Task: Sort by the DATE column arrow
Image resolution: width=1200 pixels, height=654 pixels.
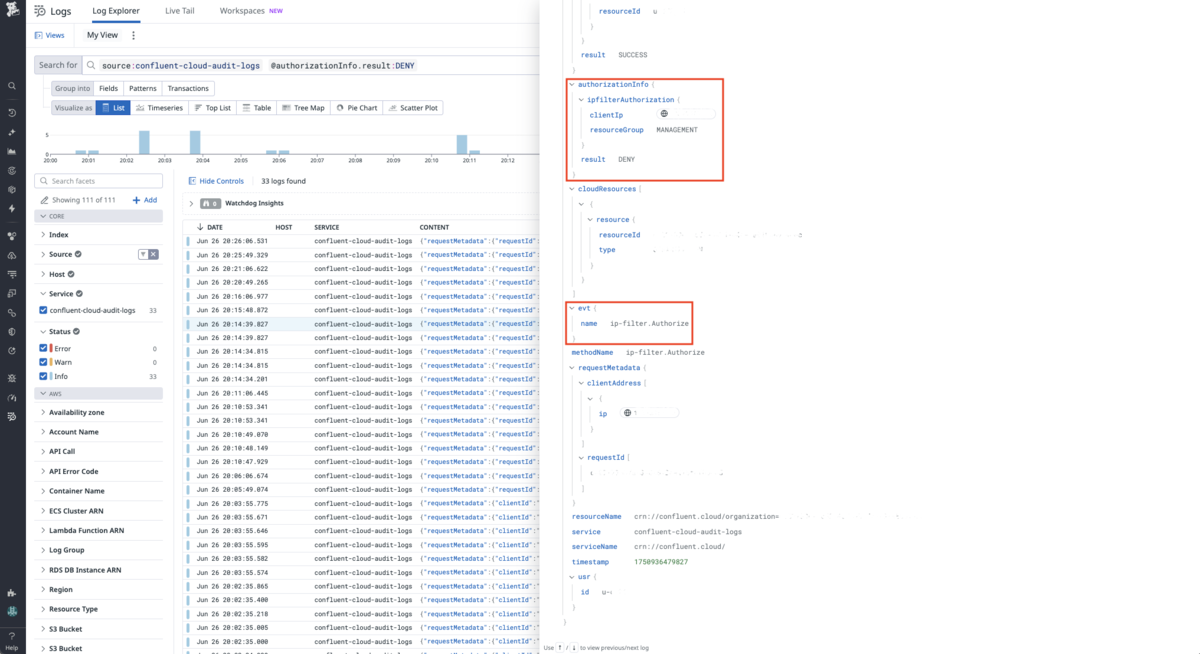Action: tap(200, 227)
